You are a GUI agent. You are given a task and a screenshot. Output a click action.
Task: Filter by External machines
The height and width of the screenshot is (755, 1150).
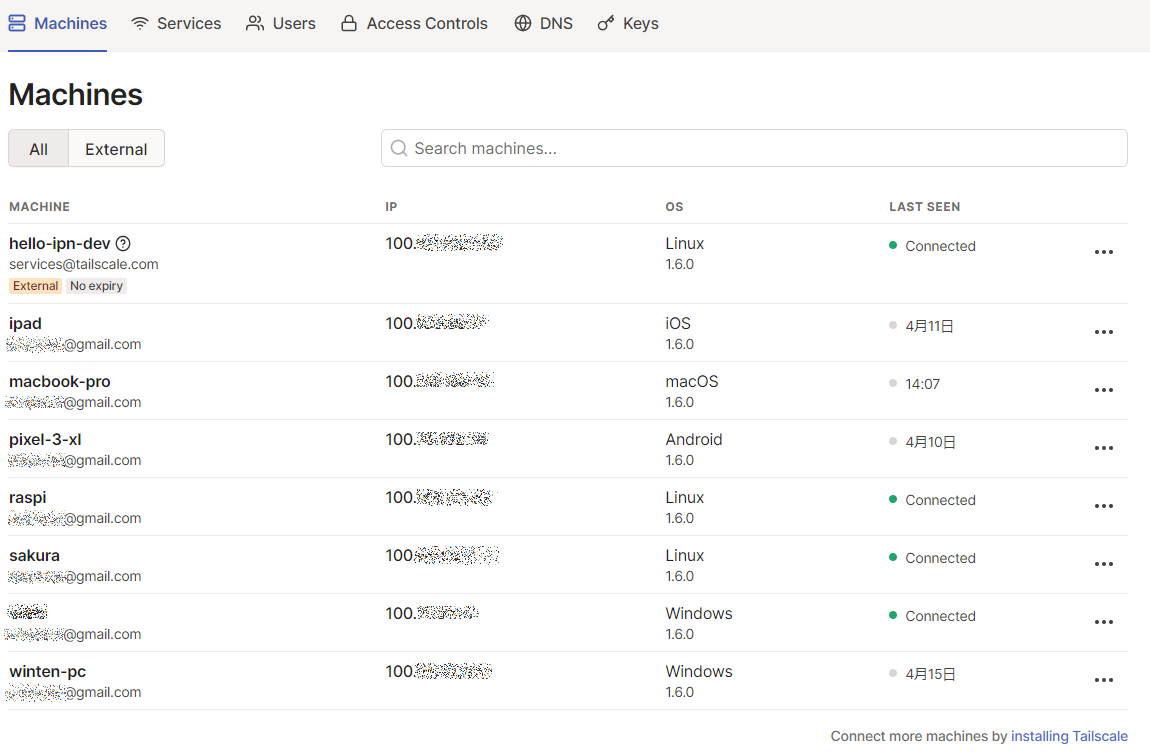tap(116, 149)
